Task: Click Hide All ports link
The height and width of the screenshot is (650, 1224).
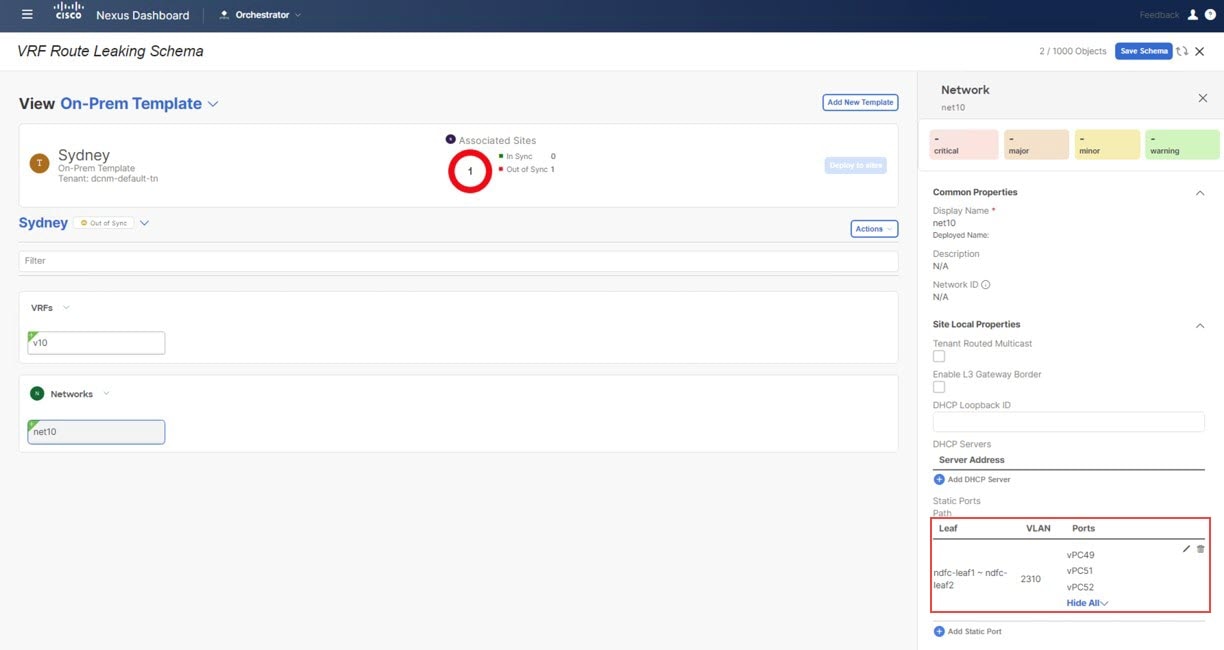Action: tap(1087, 603)
